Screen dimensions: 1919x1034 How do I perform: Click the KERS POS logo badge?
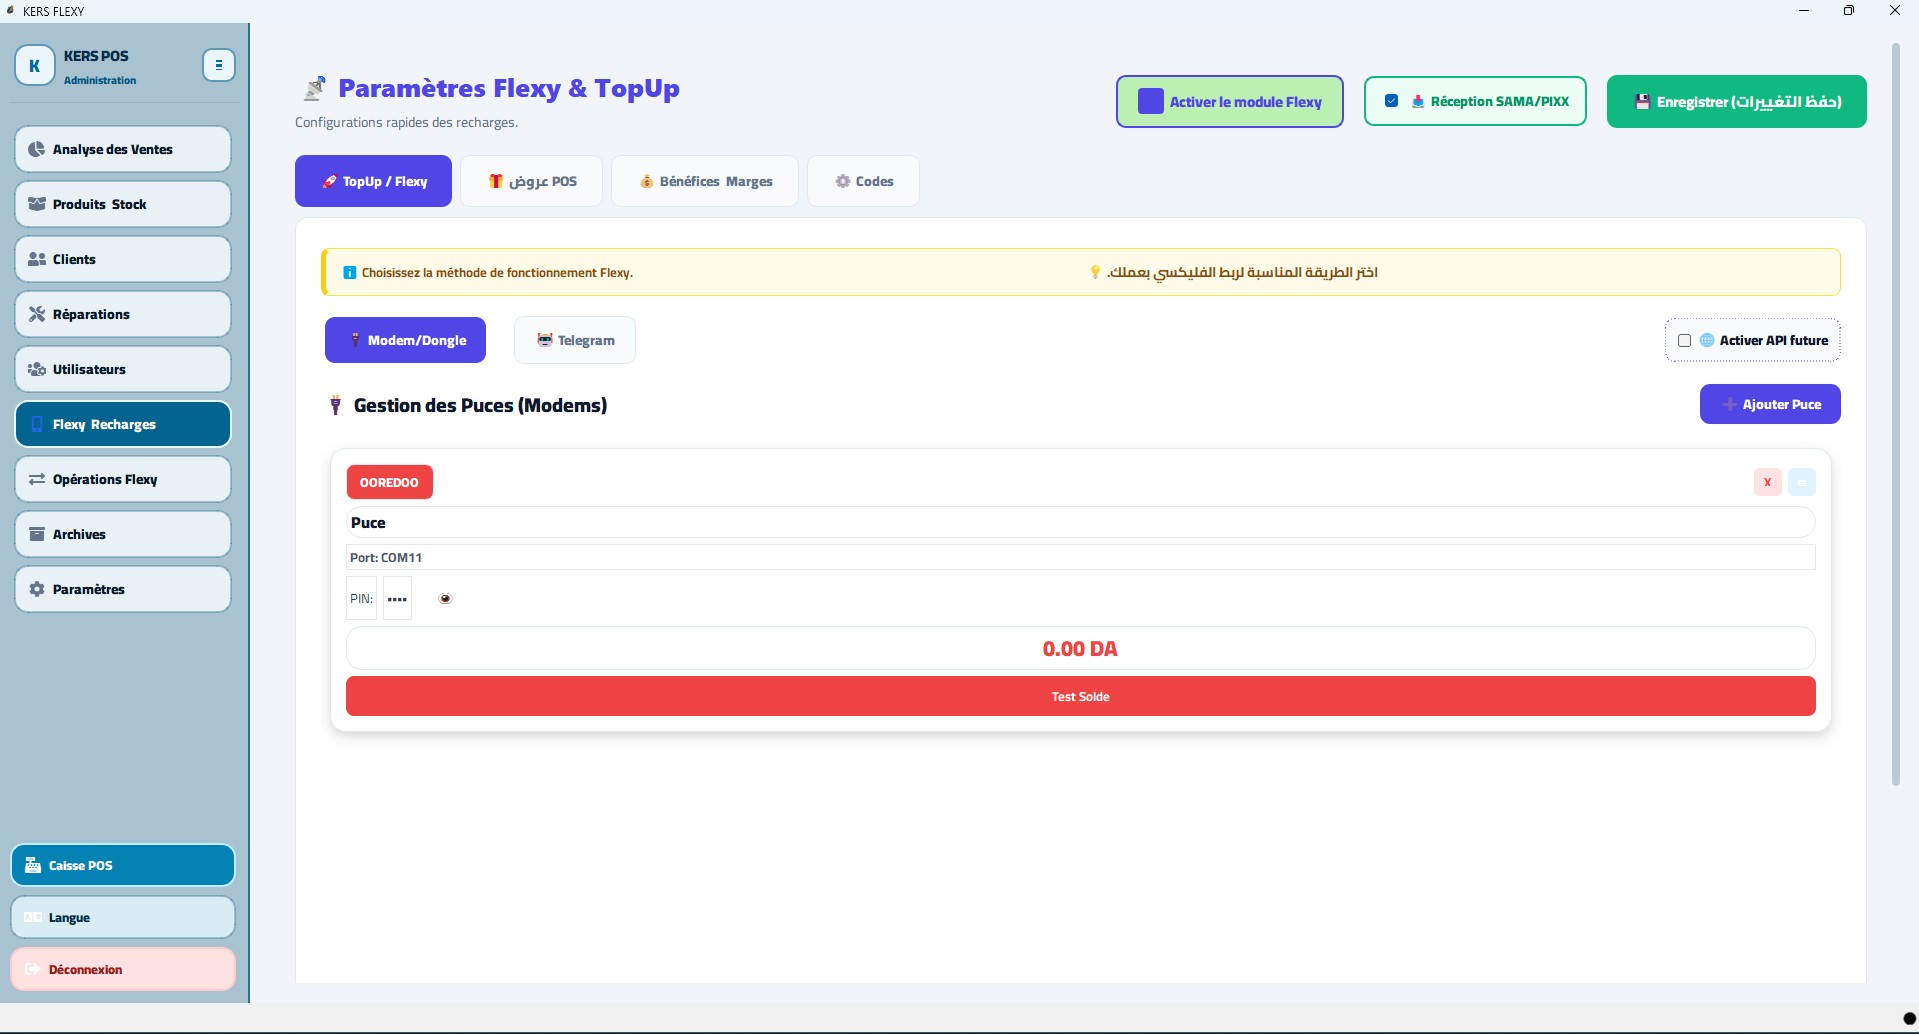point(35,66)
